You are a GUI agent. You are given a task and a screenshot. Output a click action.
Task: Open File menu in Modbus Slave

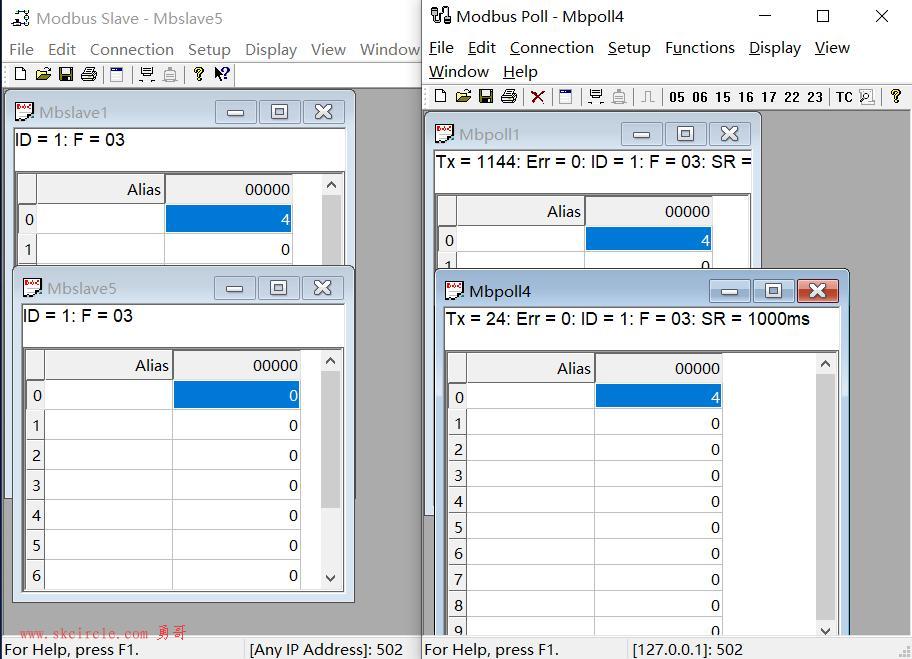[x=22, y=49]
